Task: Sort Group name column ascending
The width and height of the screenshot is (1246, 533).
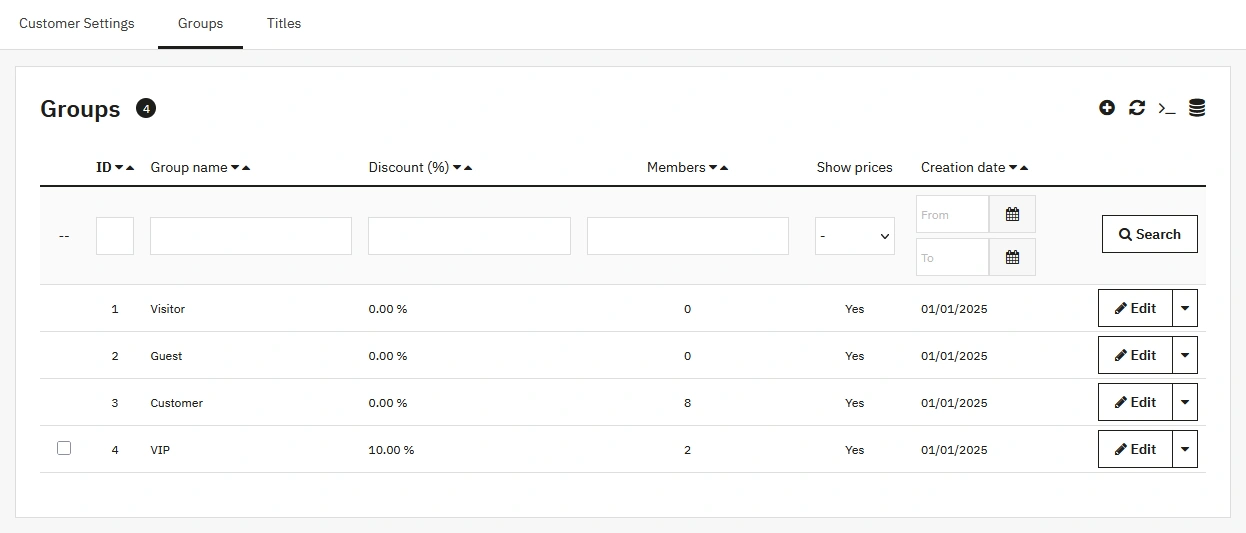Action: coord(246,168)
